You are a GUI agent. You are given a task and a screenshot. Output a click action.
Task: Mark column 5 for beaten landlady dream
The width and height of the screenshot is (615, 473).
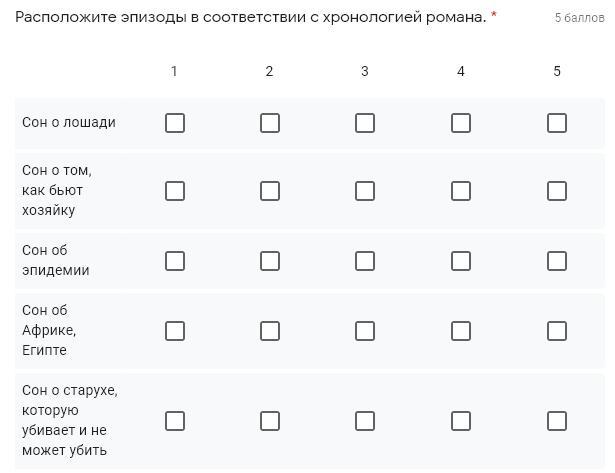pyautogui.click(x=557, y=191)
